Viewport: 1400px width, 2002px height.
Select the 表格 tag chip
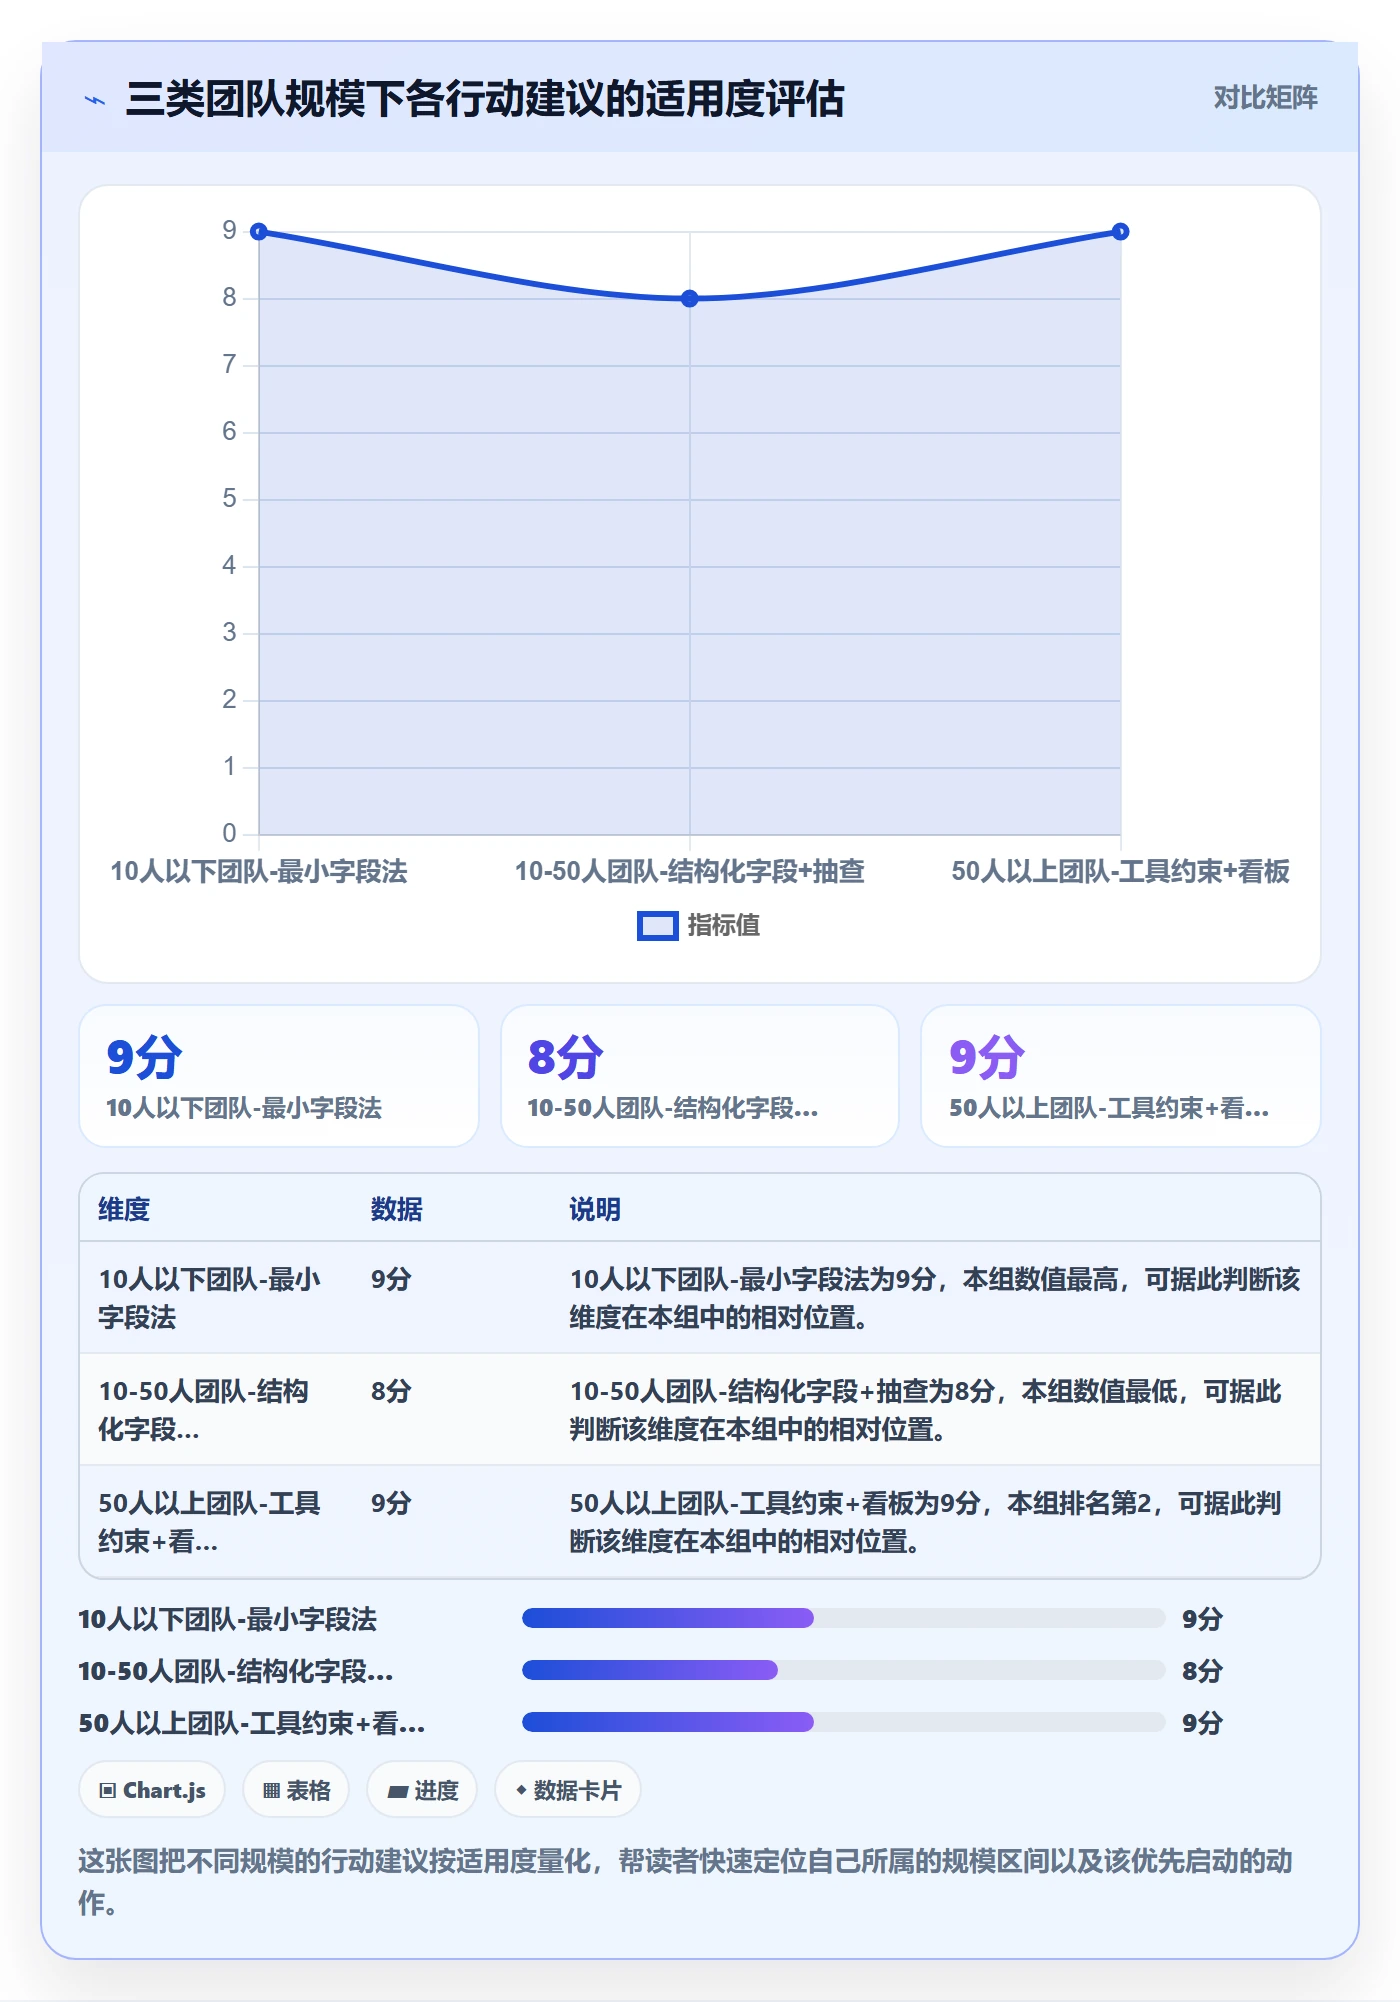click(x=296, y=1790)
